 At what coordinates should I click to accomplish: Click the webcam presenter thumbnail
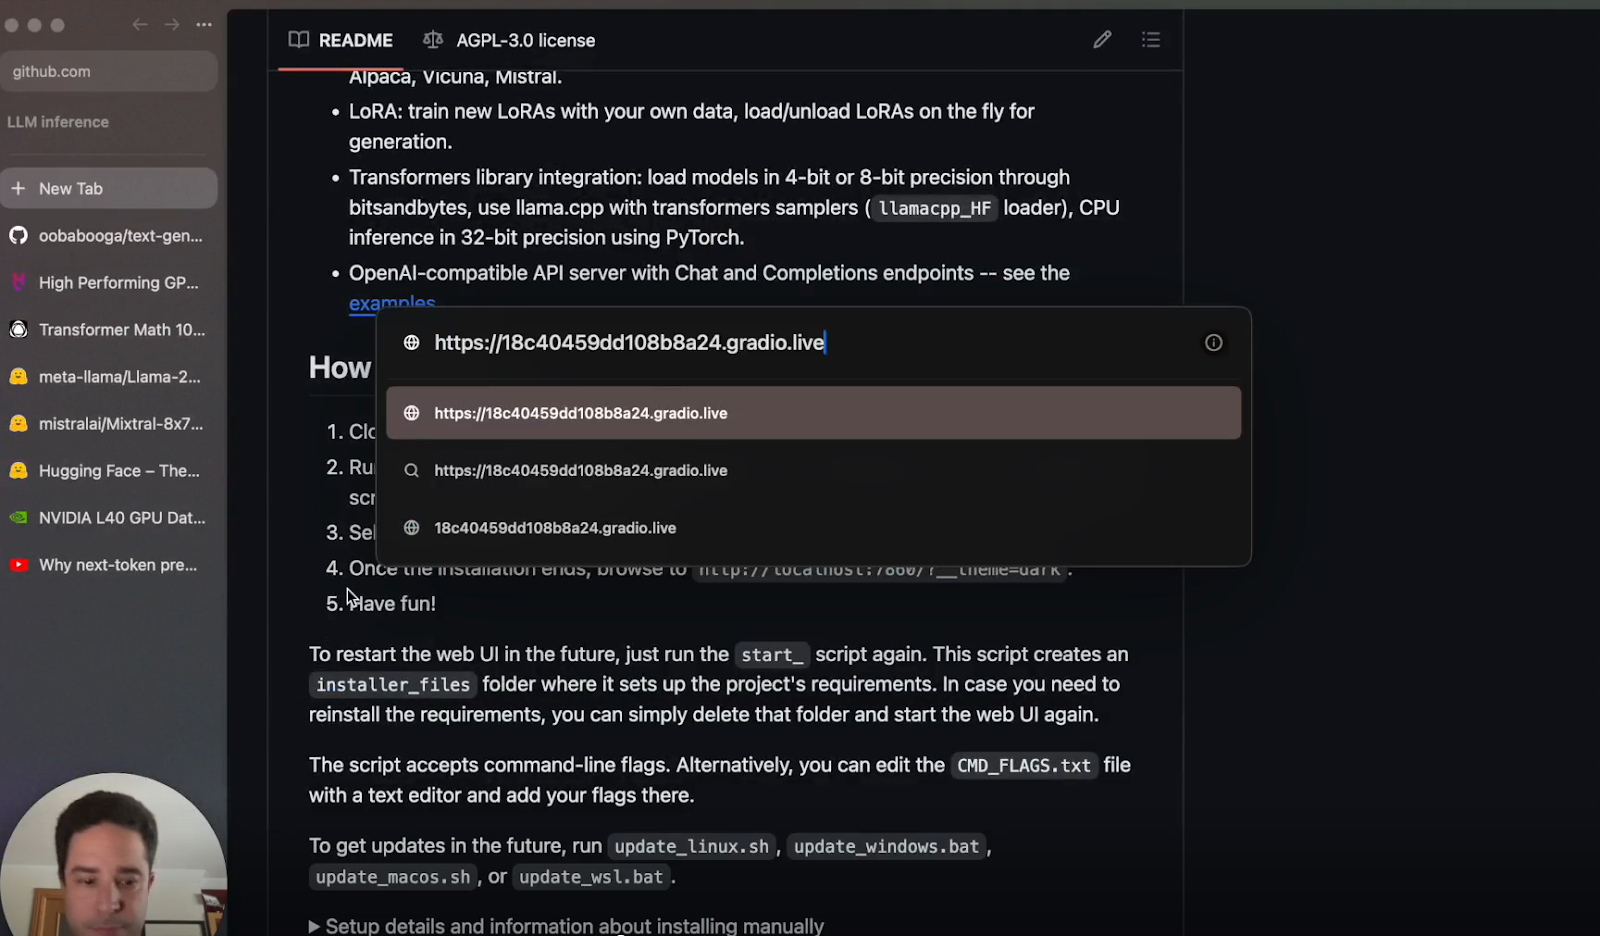click(112, 855)
